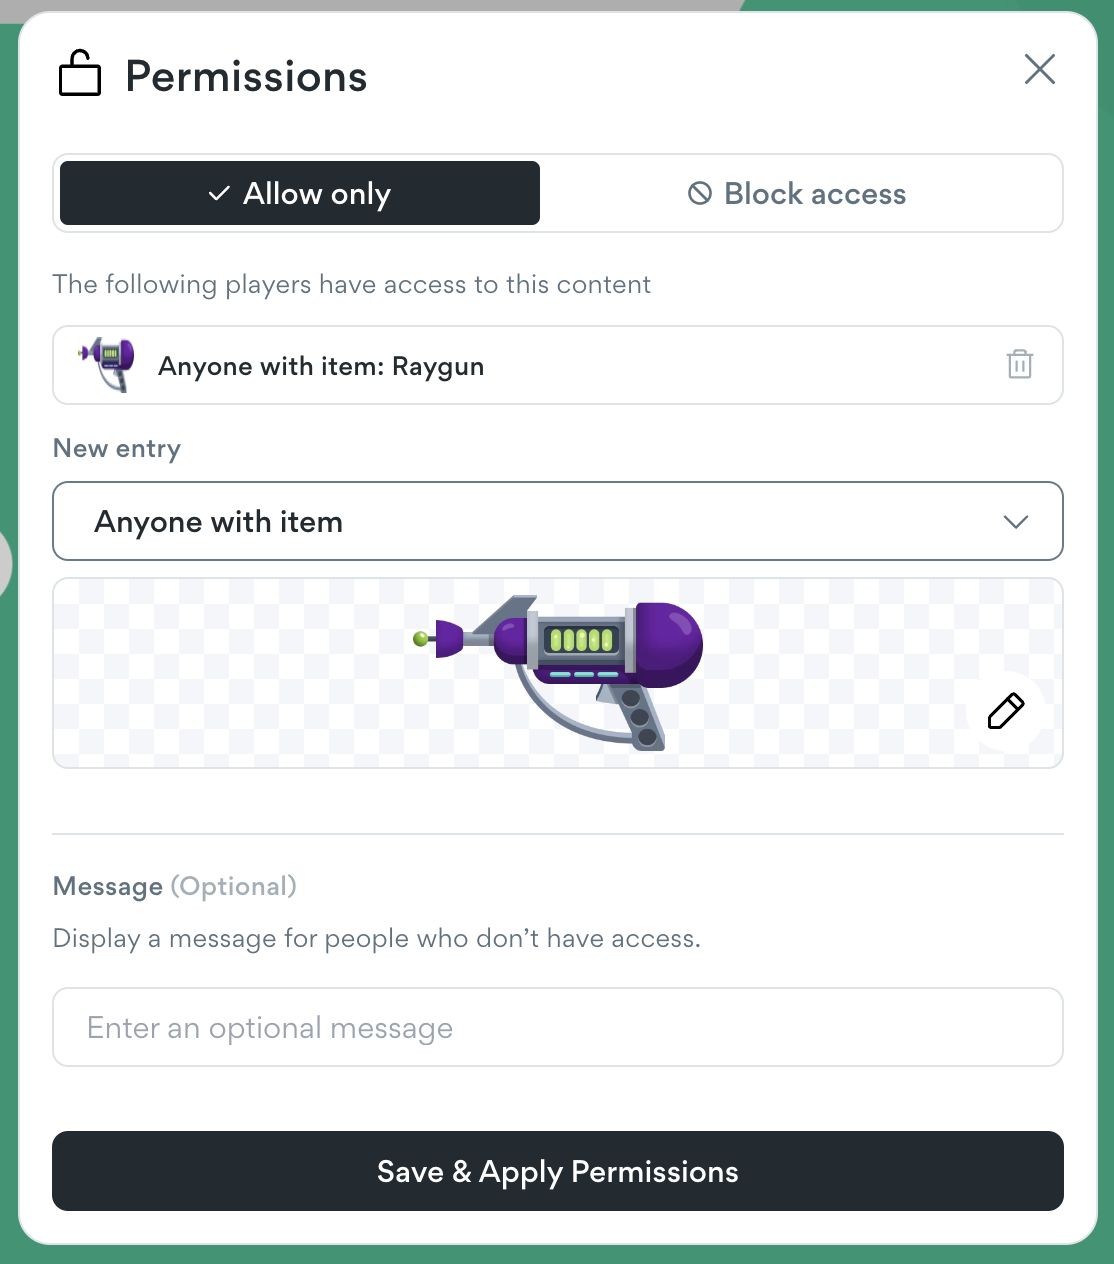Delete the Raygun access entry via trash icon

point(1019,364)
